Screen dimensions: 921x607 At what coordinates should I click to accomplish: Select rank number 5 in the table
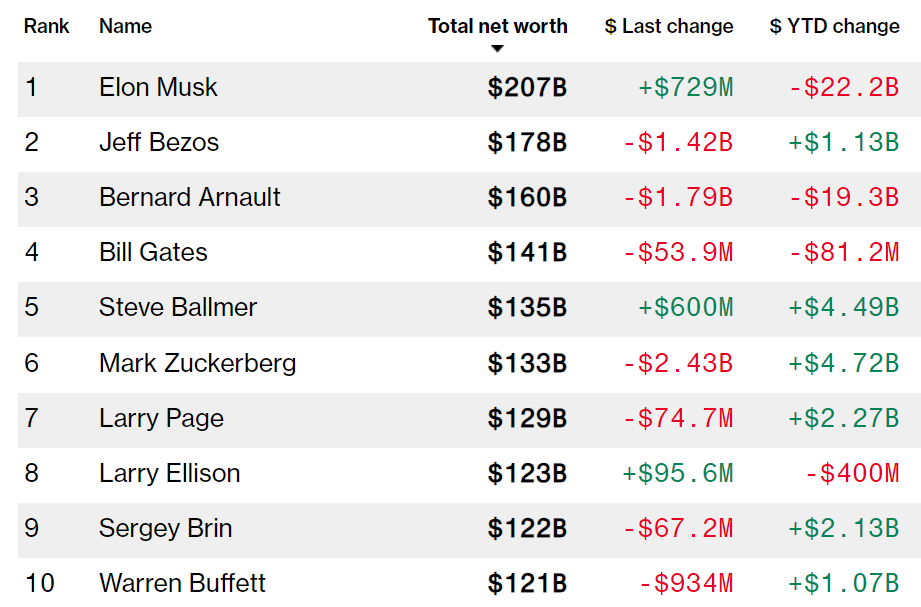[x=32, y=308]
